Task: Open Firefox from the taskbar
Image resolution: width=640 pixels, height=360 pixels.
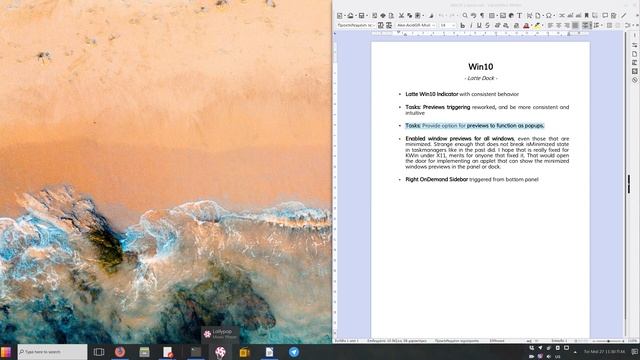Action: click(x=120, y=351)
